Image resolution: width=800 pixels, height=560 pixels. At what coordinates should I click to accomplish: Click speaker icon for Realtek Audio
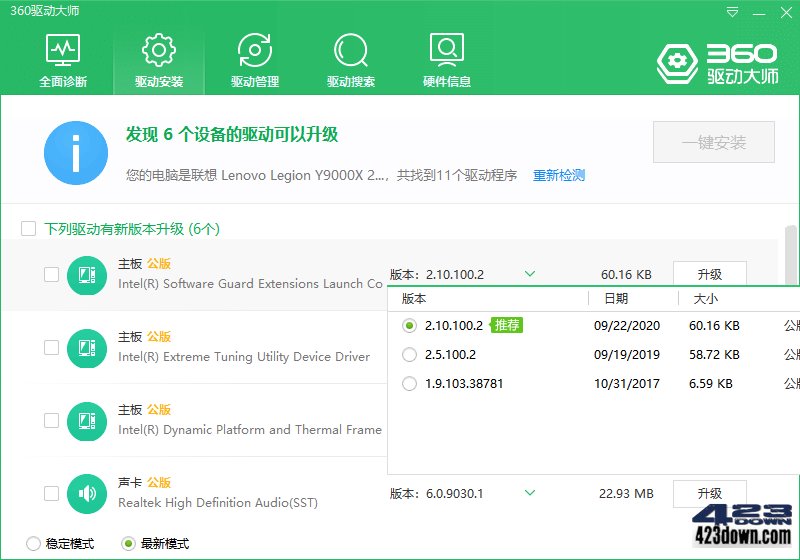pyautogui.click(x=87, y=494)
